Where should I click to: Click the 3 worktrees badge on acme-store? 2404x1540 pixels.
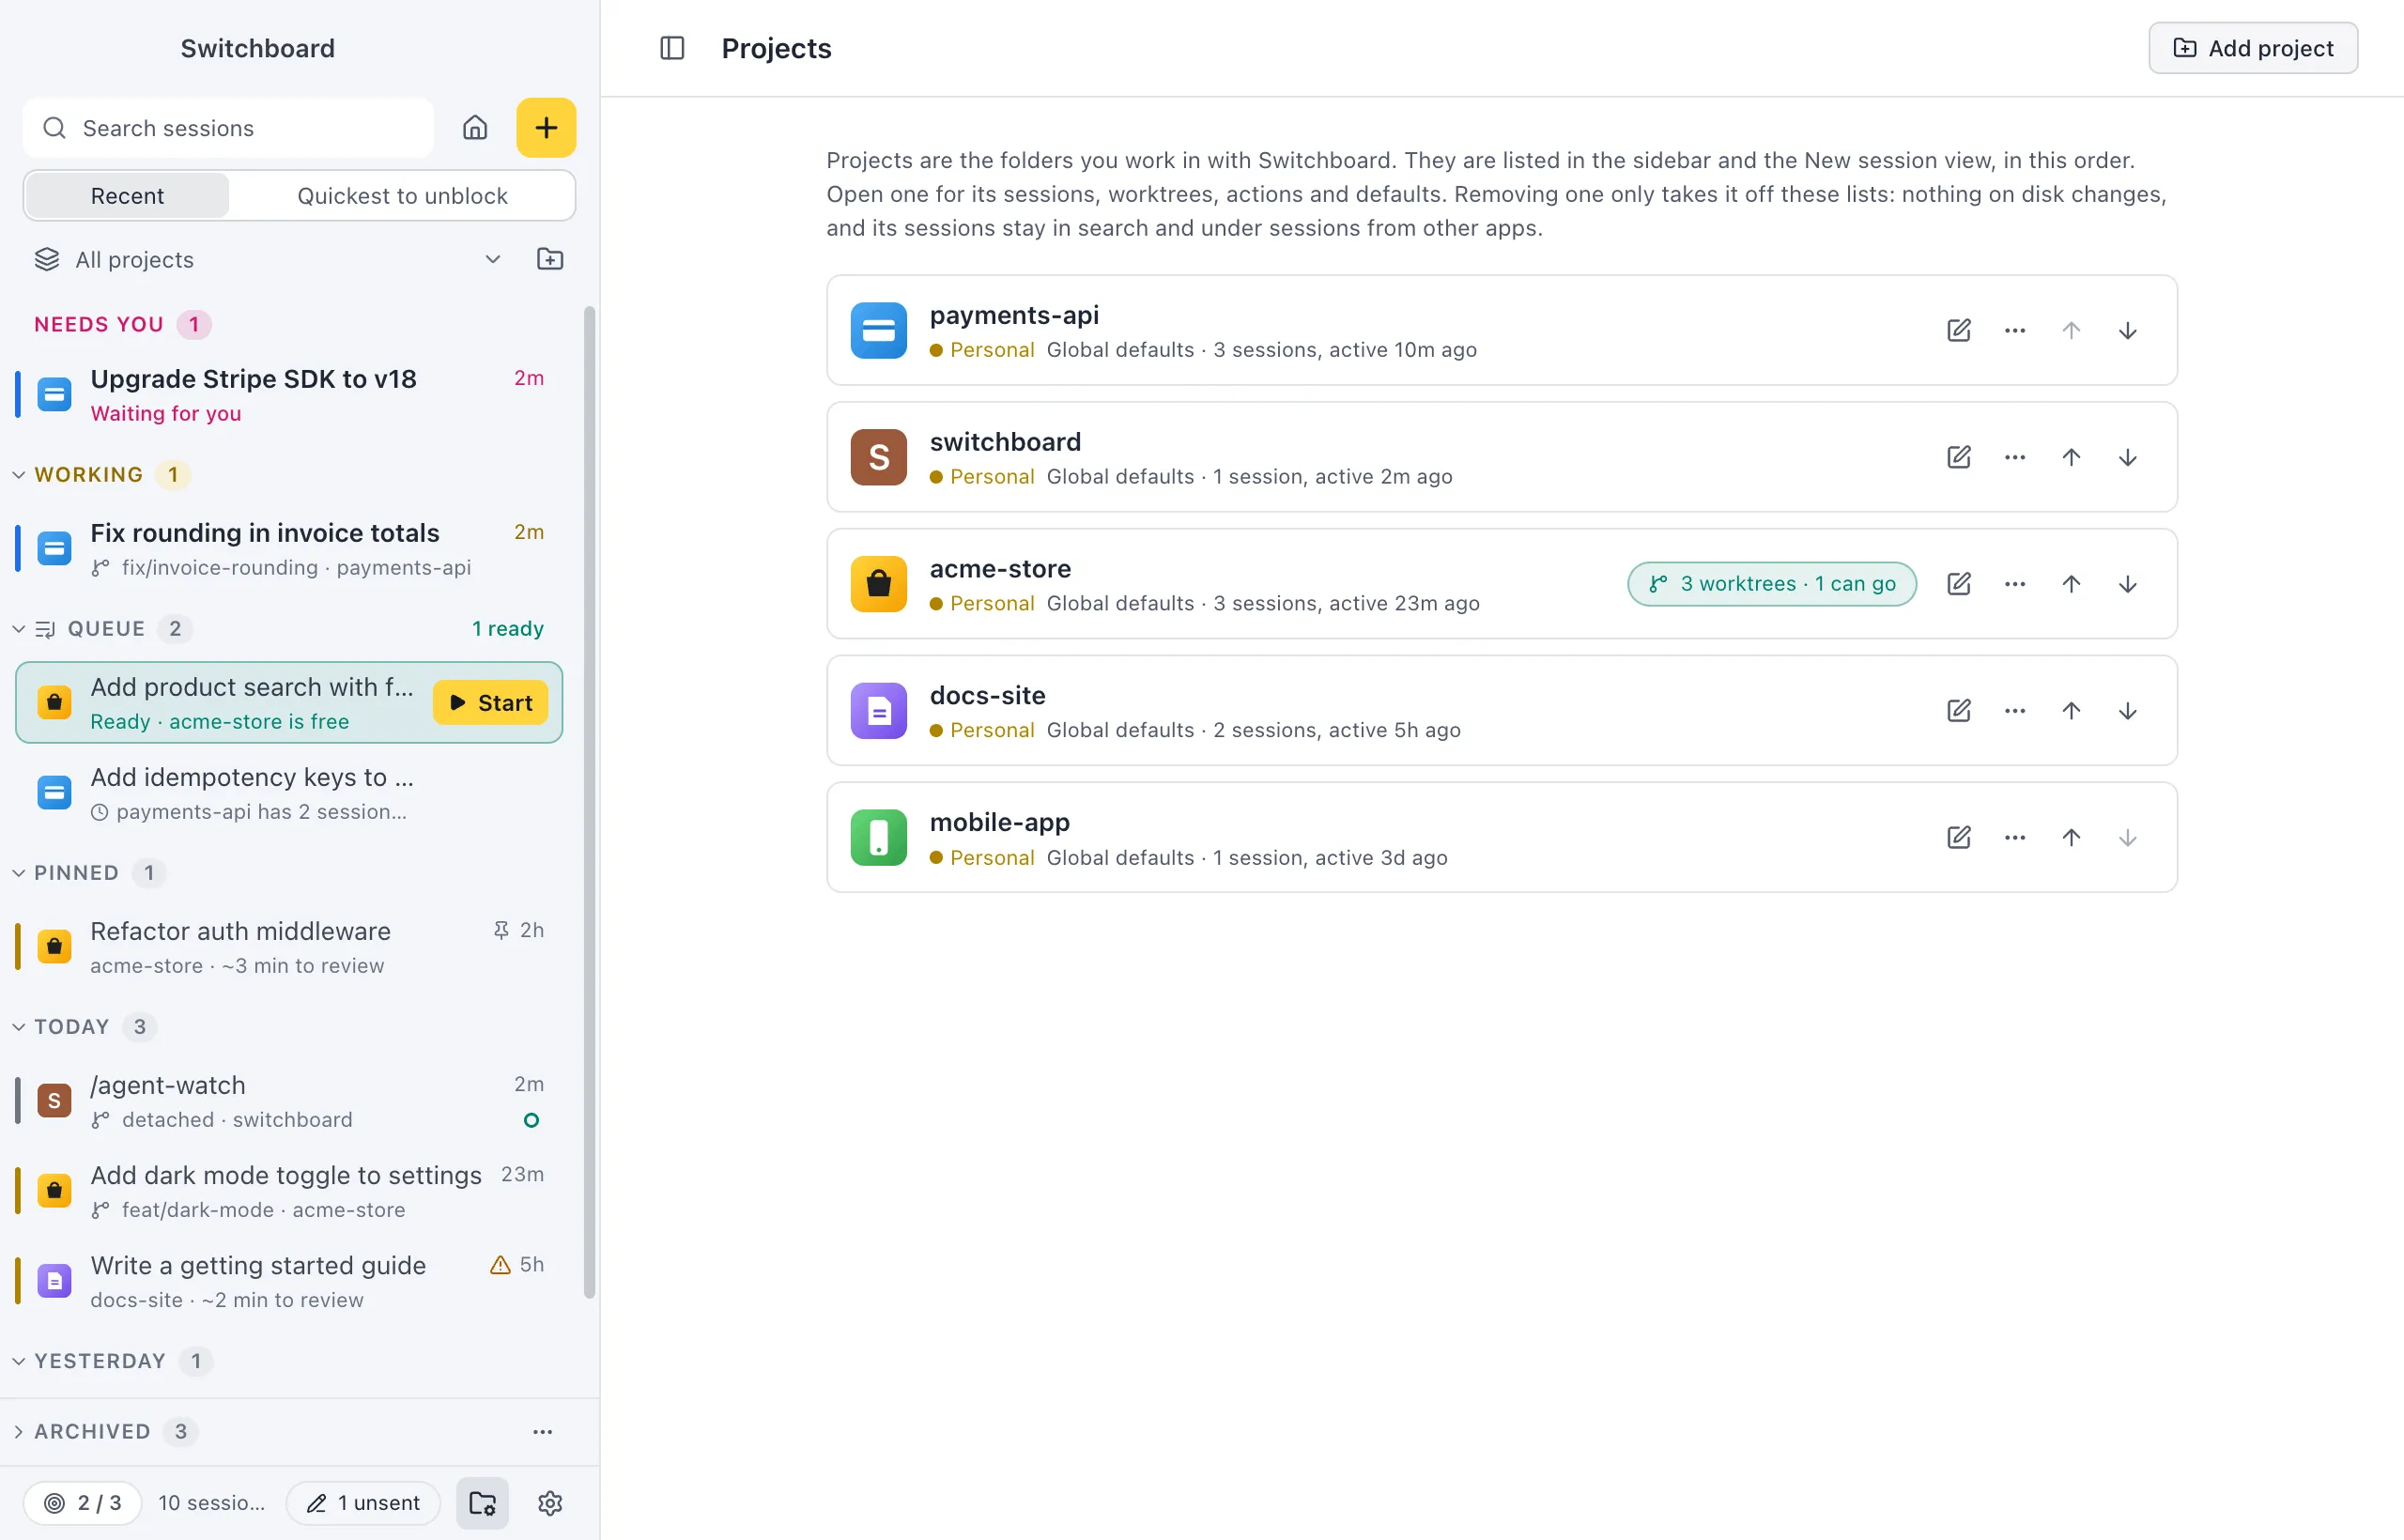tap(1772, 584)
